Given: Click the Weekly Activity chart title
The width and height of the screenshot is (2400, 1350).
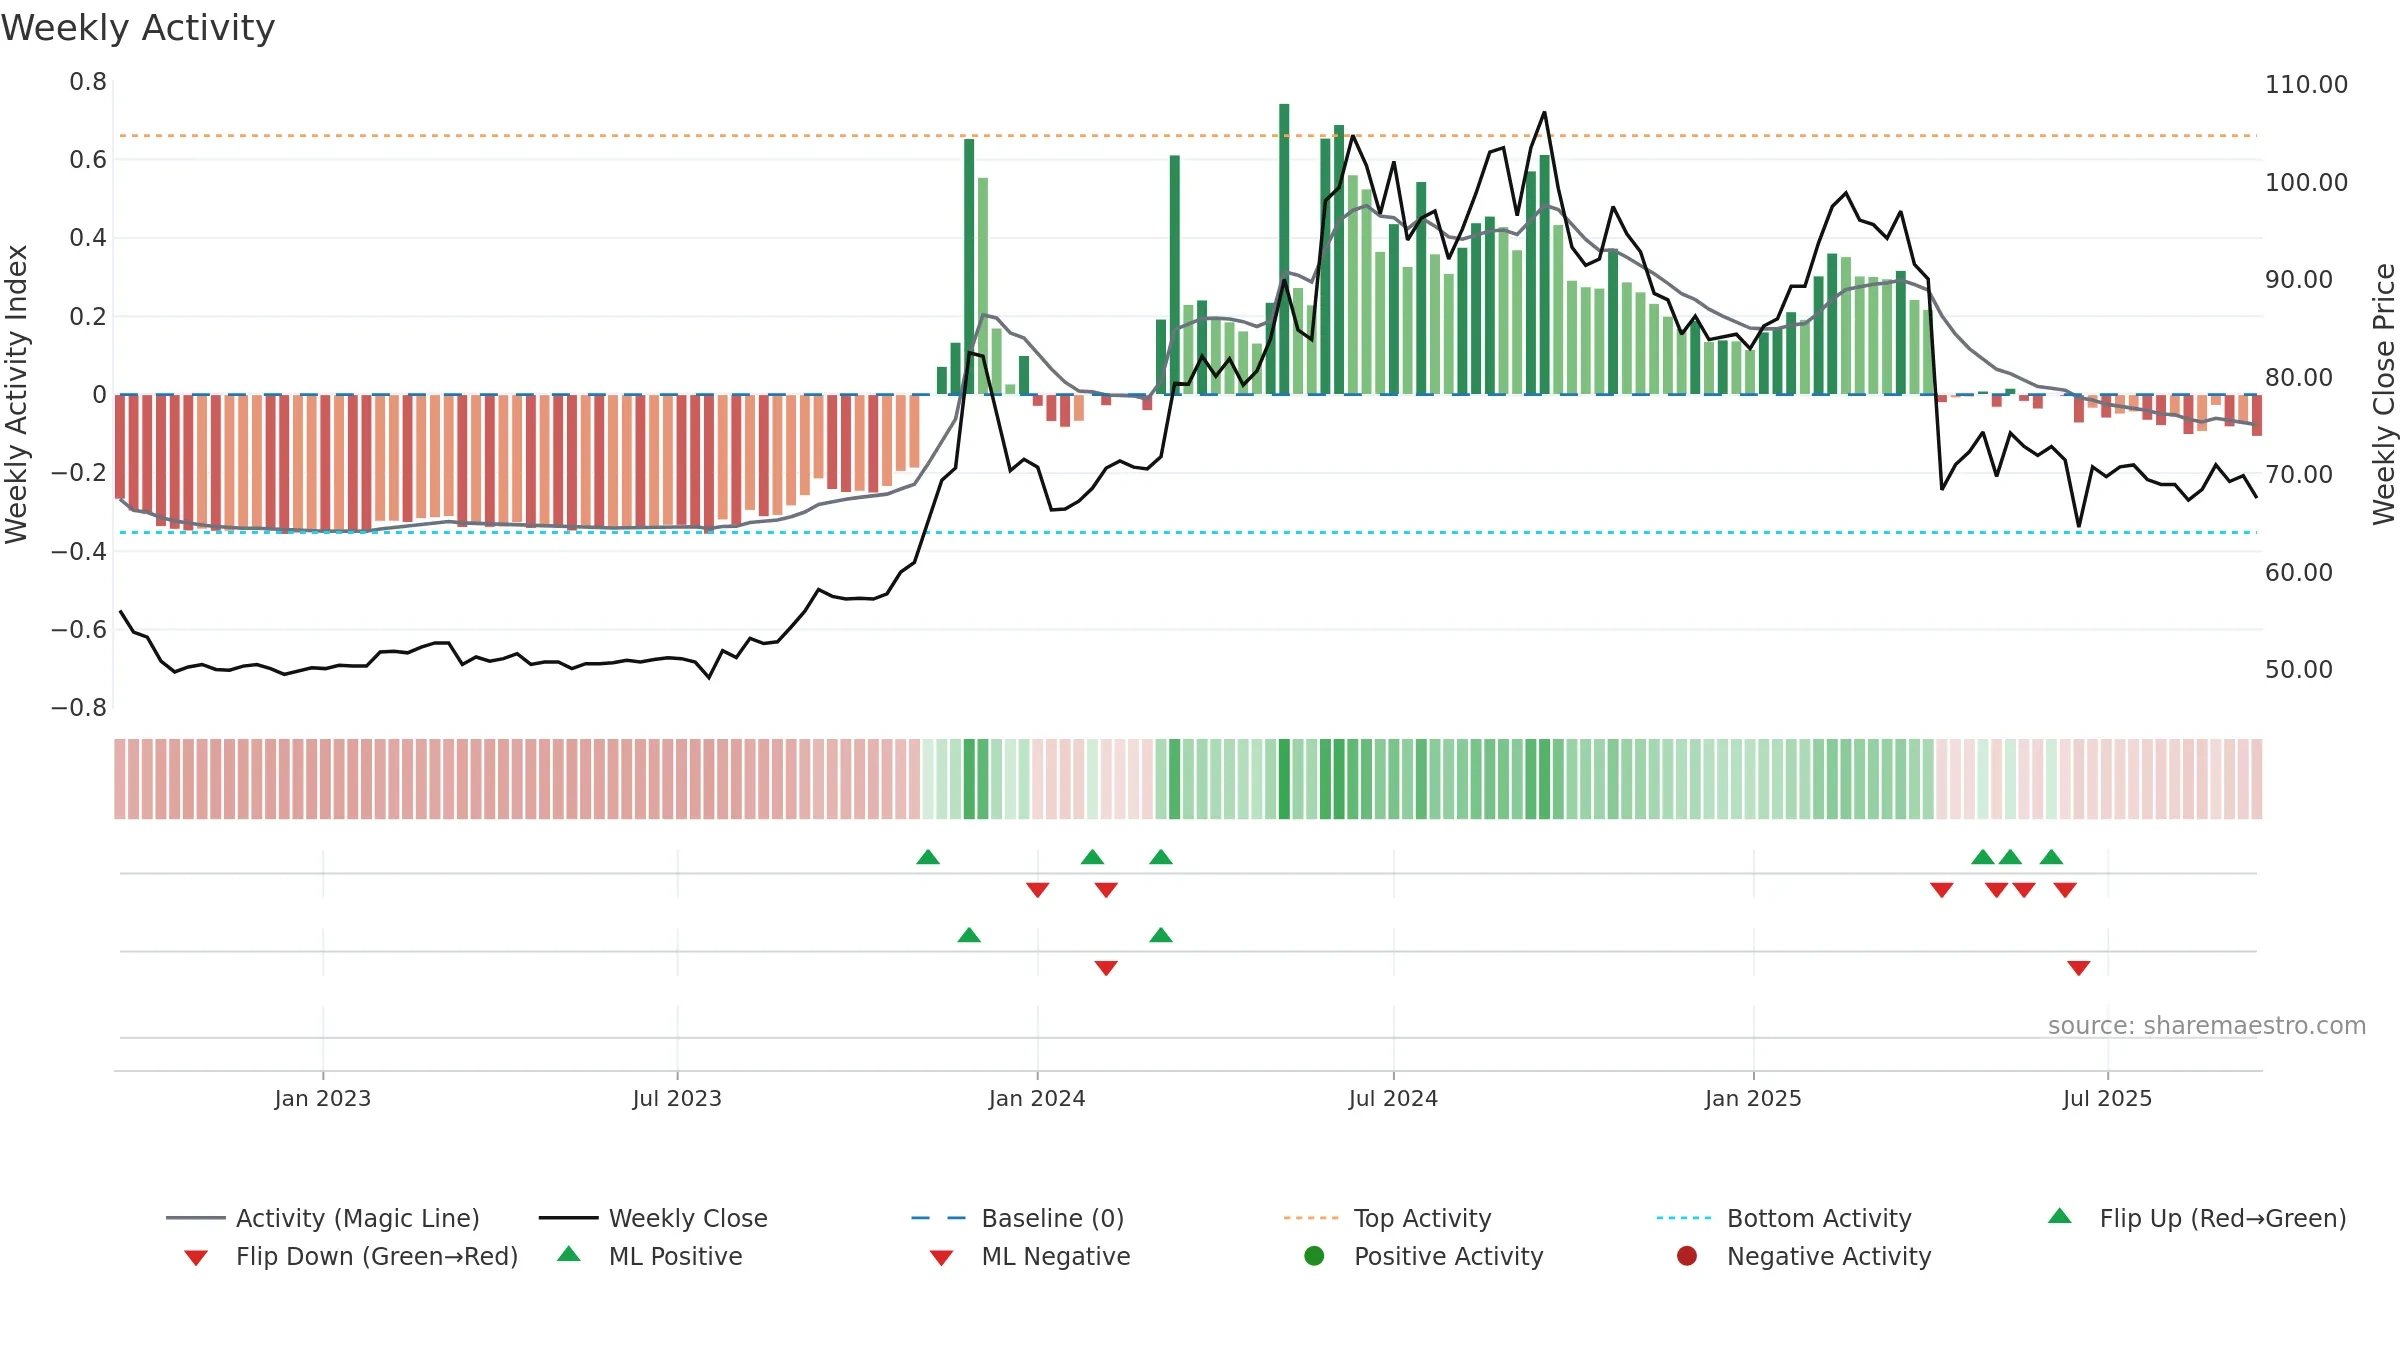Looking at the screenshot, I should (x=138, y=28).
